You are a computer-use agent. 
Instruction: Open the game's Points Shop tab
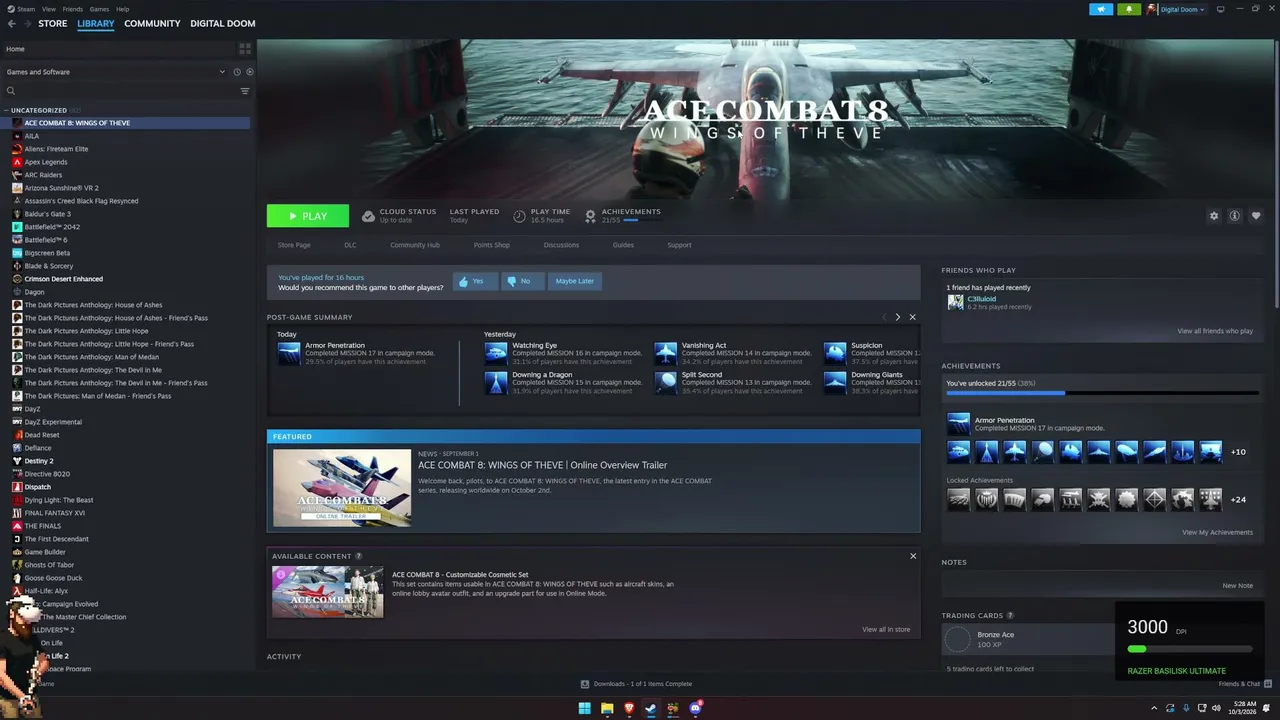(491, 245)
